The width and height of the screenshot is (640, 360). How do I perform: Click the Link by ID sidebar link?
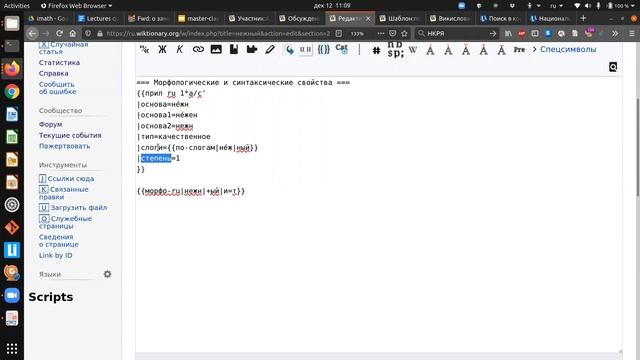[x=56, y=256]
